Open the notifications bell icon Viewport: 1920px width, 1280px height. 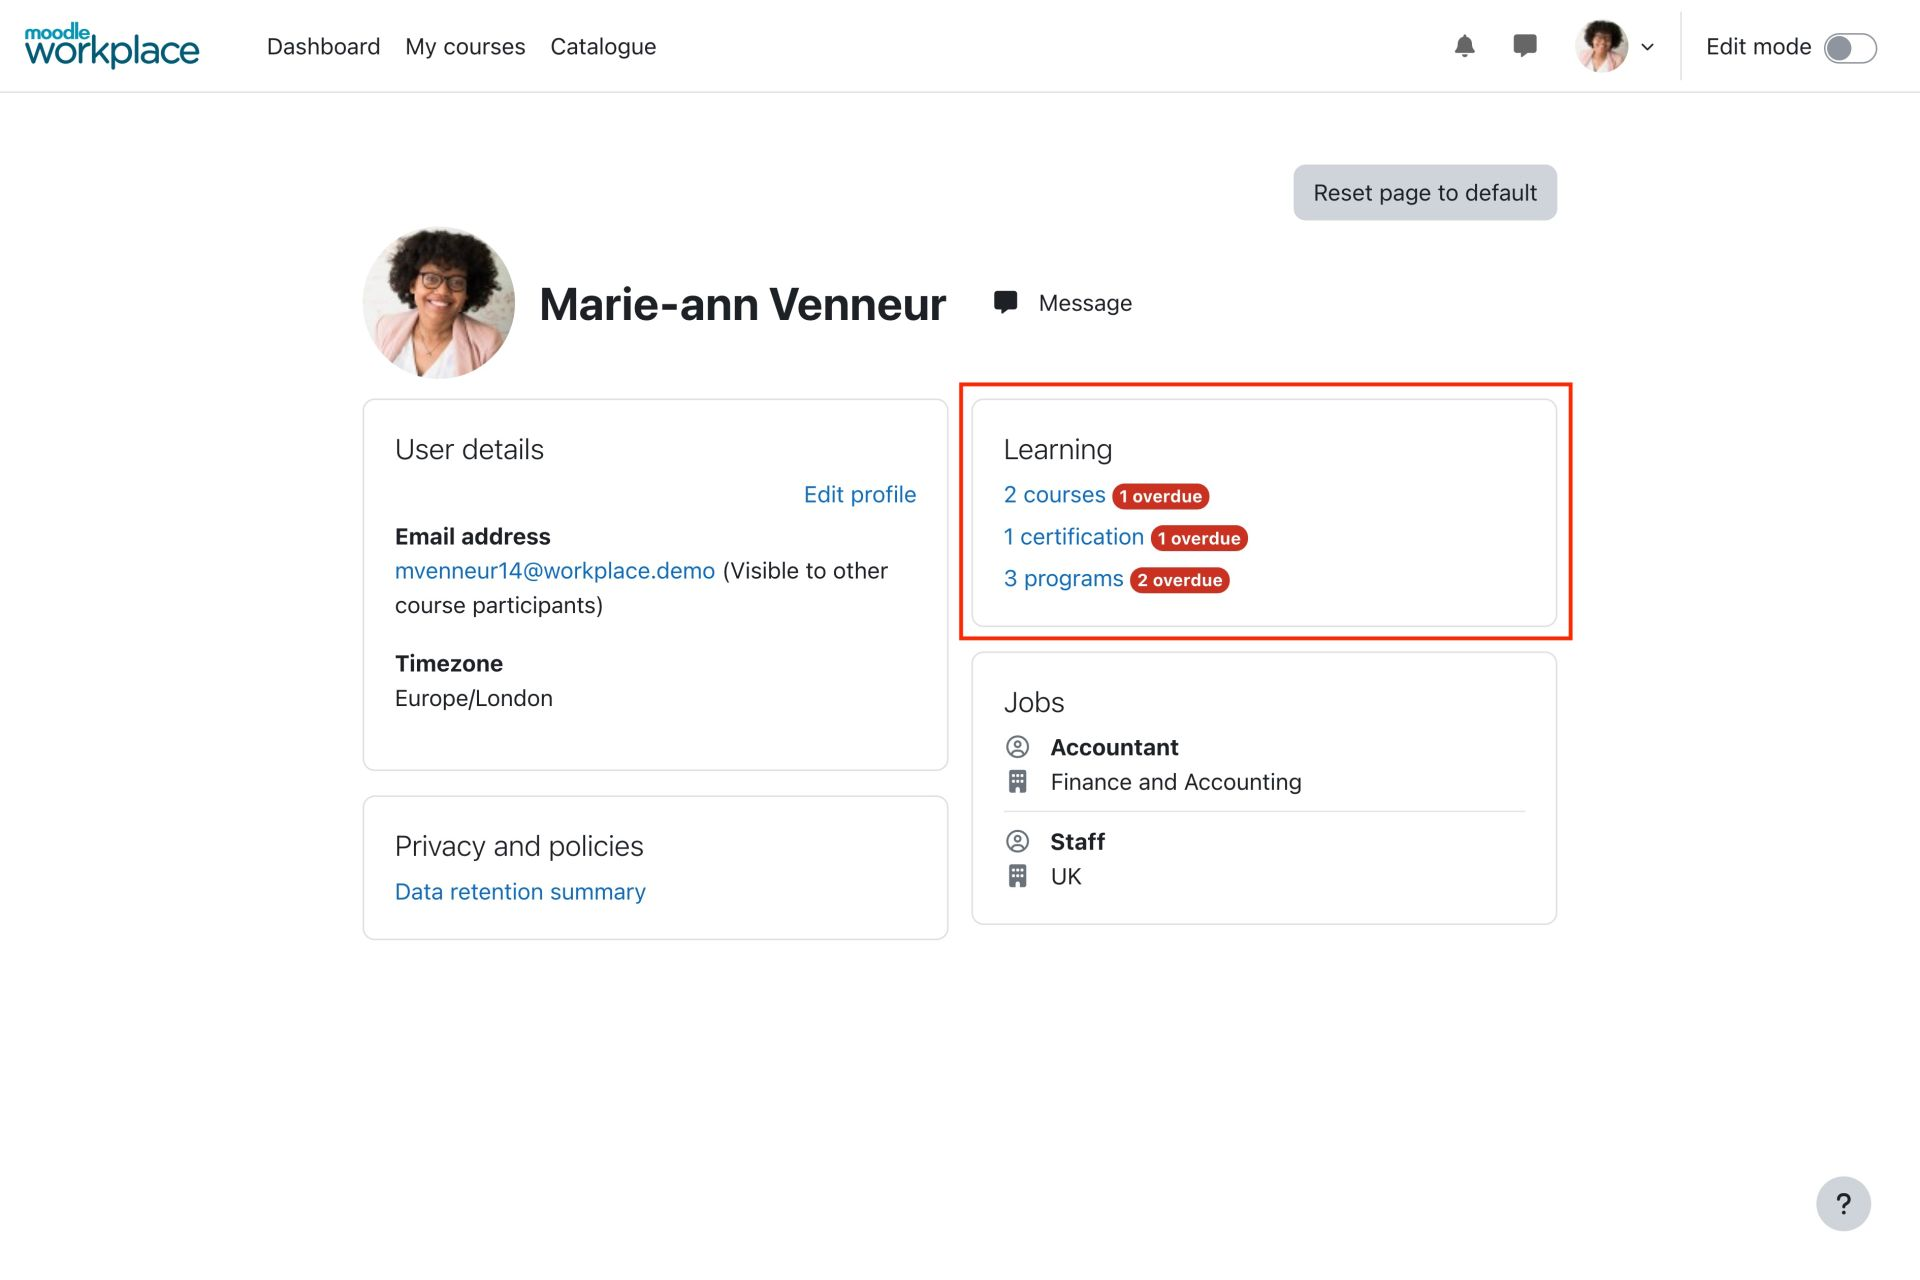click(x=1464, y=46)
